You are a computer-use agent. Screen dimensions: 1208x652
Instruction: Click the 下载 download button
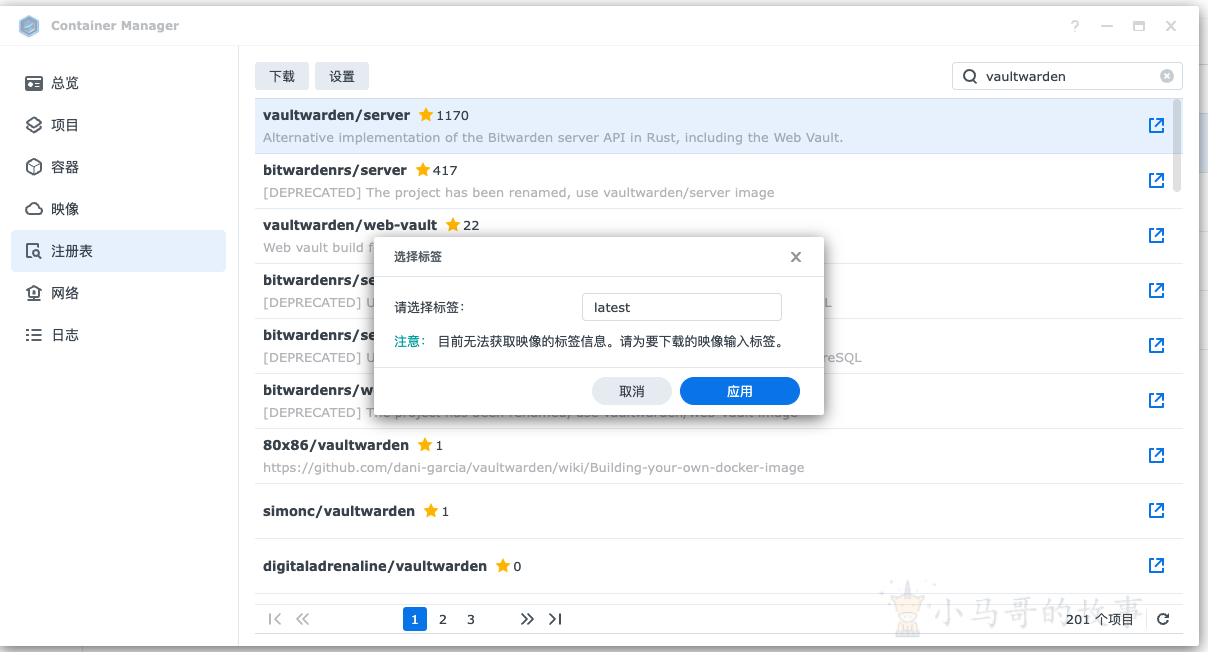(x=282, y=76)
